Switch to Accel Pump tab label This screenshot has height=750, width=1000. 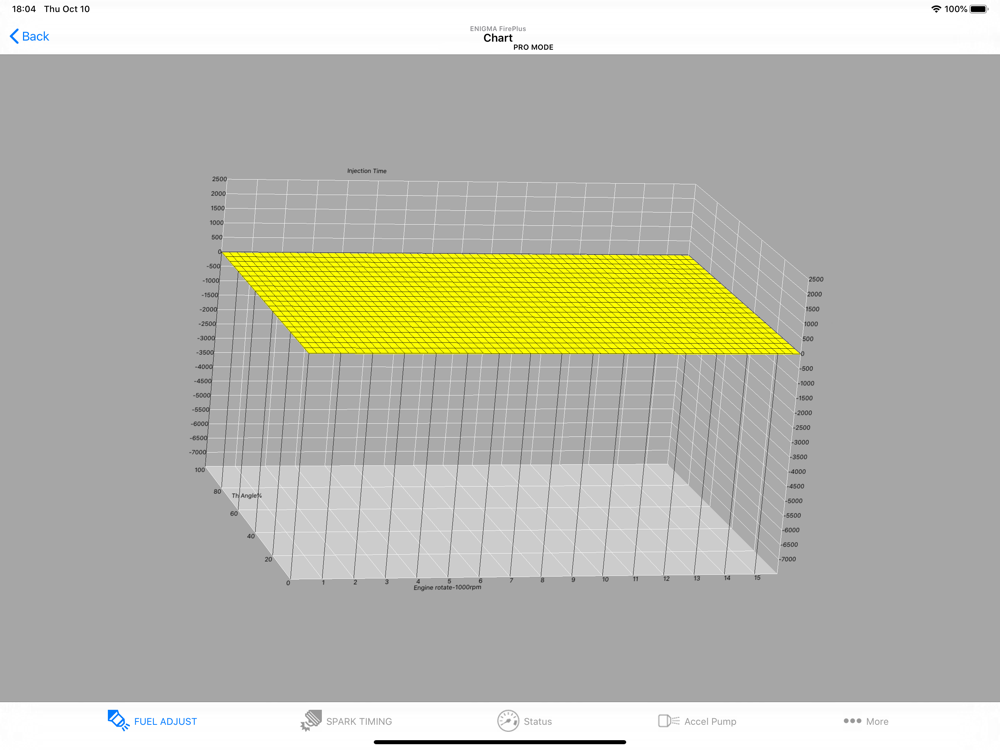tap(710, 721)
